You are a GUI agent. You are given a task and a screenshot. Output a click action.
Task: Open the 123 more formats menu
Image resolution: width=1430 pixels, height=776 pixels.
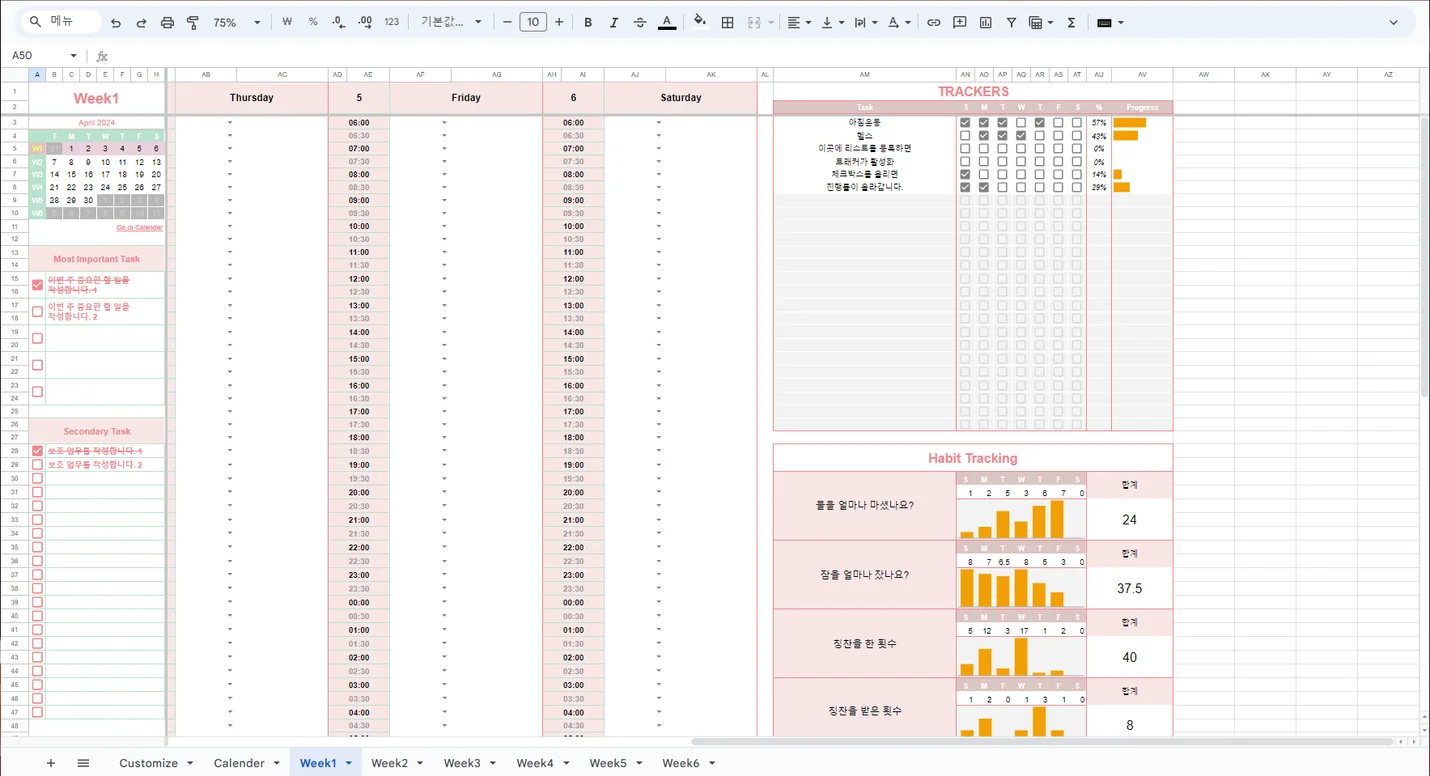tap(391, 22)
